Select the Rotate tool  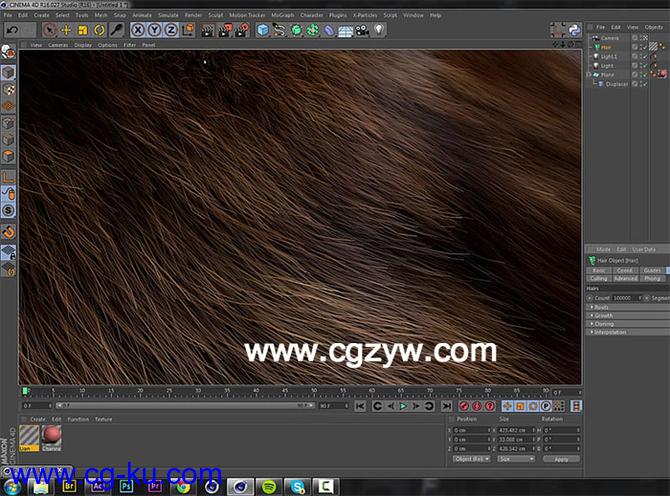point(99,30)
